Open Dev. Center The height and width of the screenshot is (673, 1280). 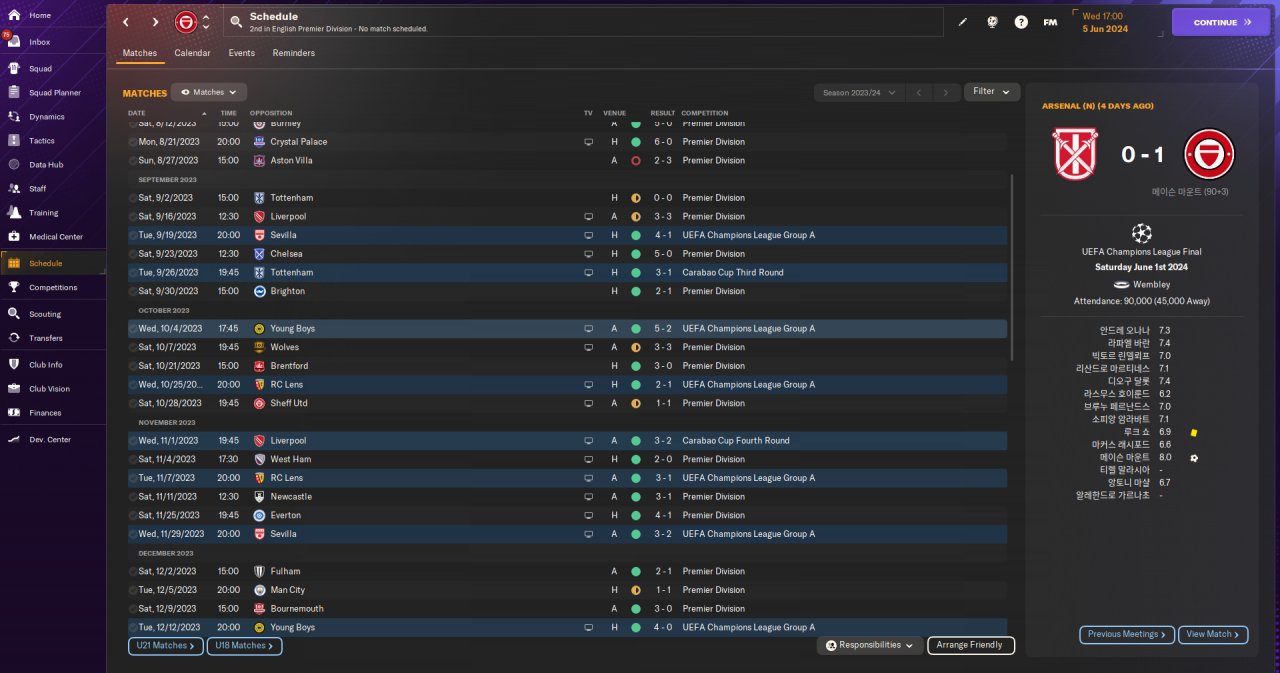click(x=52, y=439)
